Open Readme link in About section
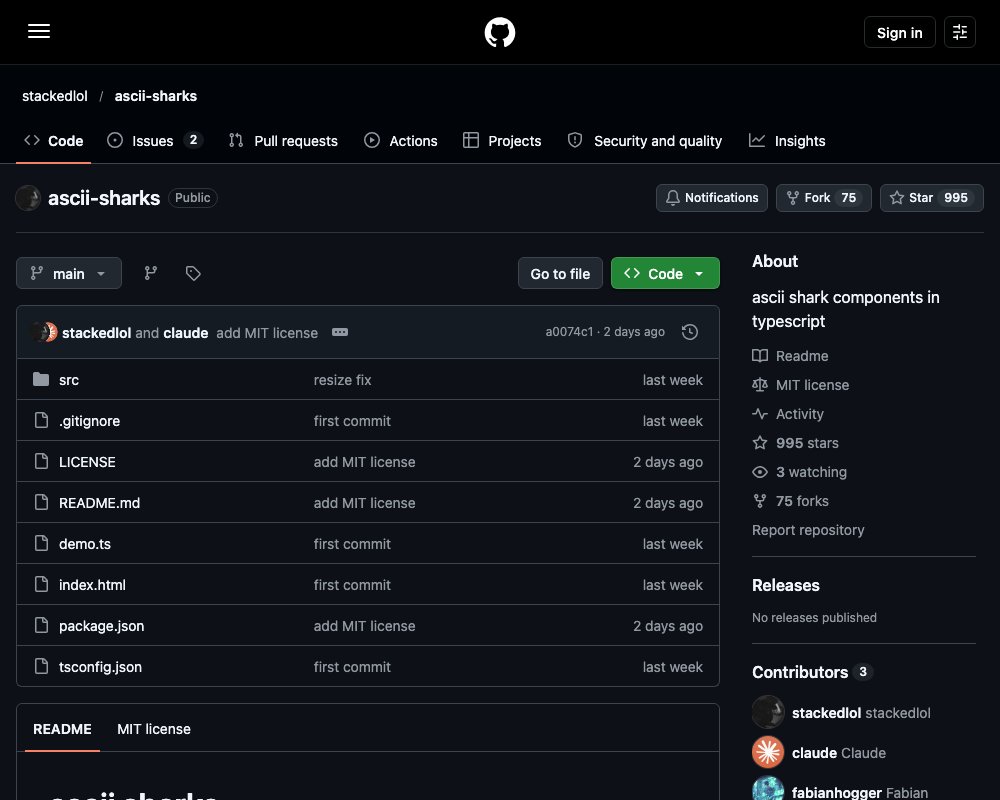1000x800 pixels. (x=790, y=355)
